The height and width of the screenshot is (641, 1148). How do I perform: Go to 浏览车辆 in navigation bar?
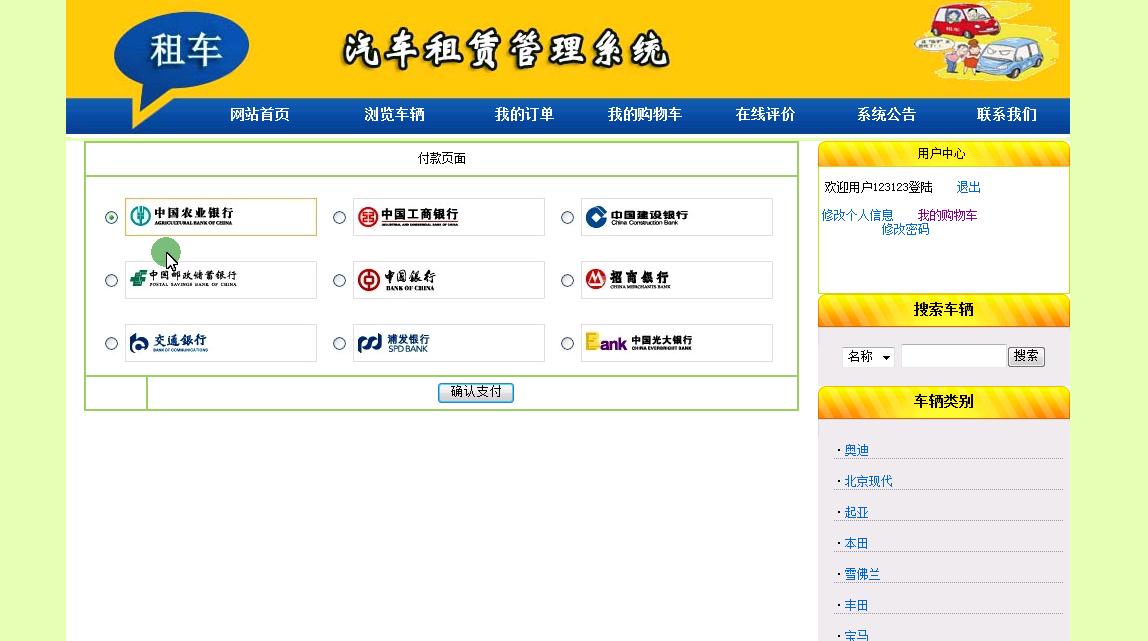pos(395,114)
